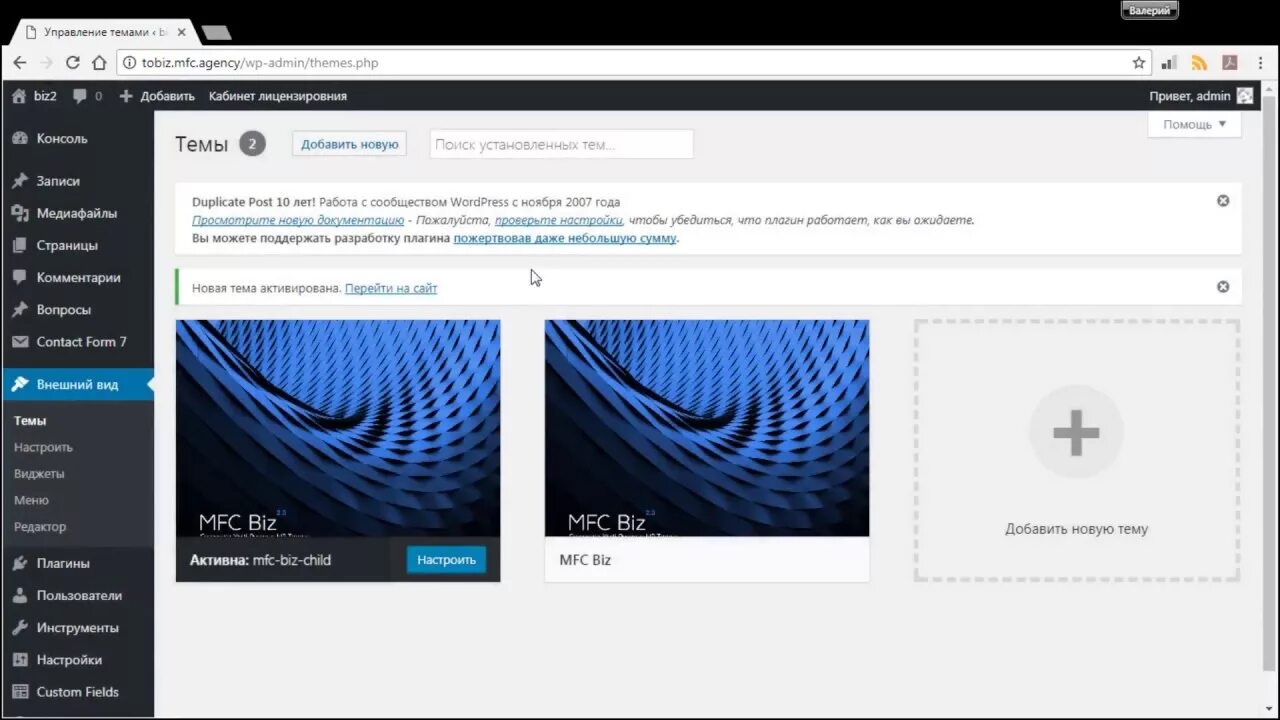
Task: Click the Внешний вид brush icon
Action: pyautogui.click(x=20, y=384)
